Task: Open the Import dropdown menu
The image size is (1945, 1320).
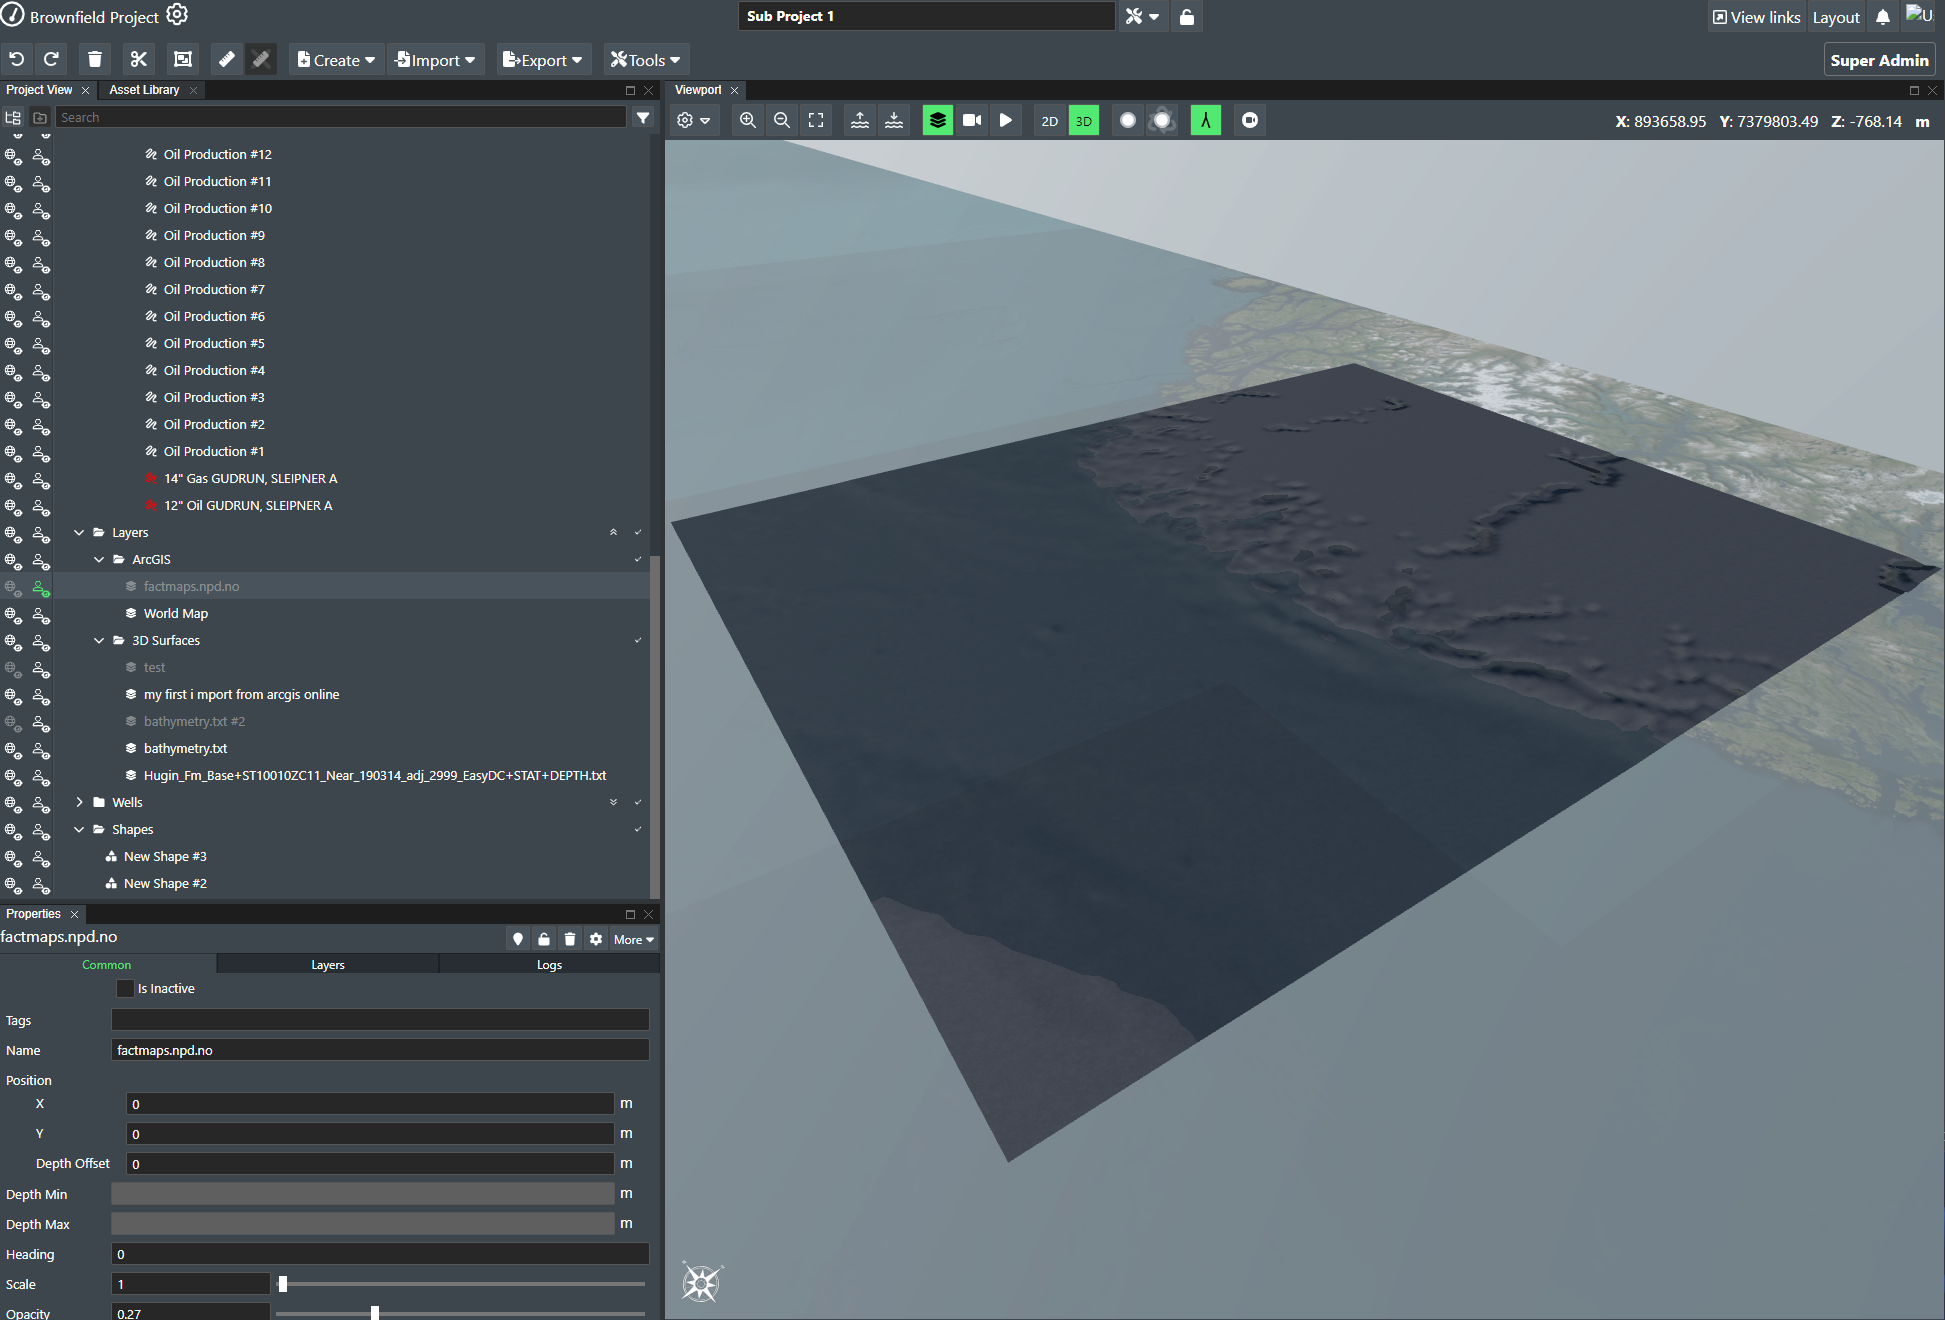Action: click(435, 60)
